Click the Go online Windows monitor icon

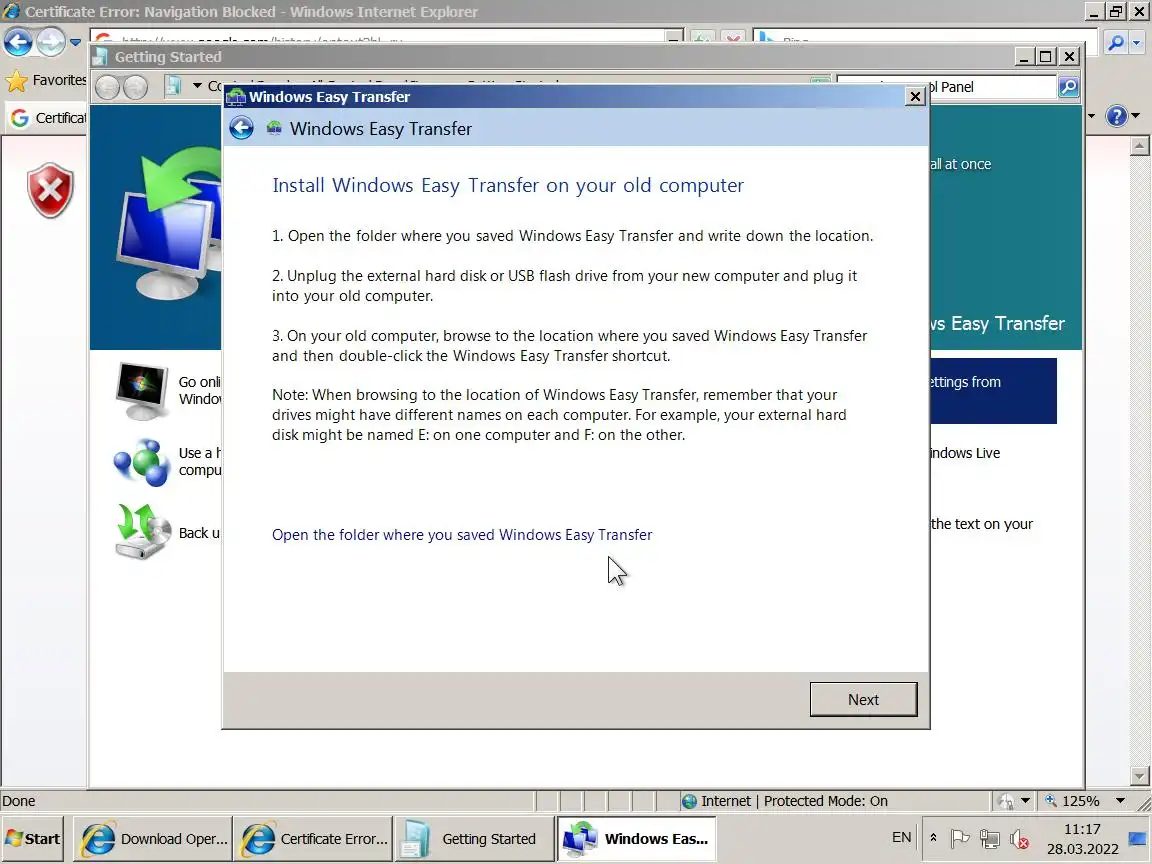pyautogui.click(x=142, y=390)
